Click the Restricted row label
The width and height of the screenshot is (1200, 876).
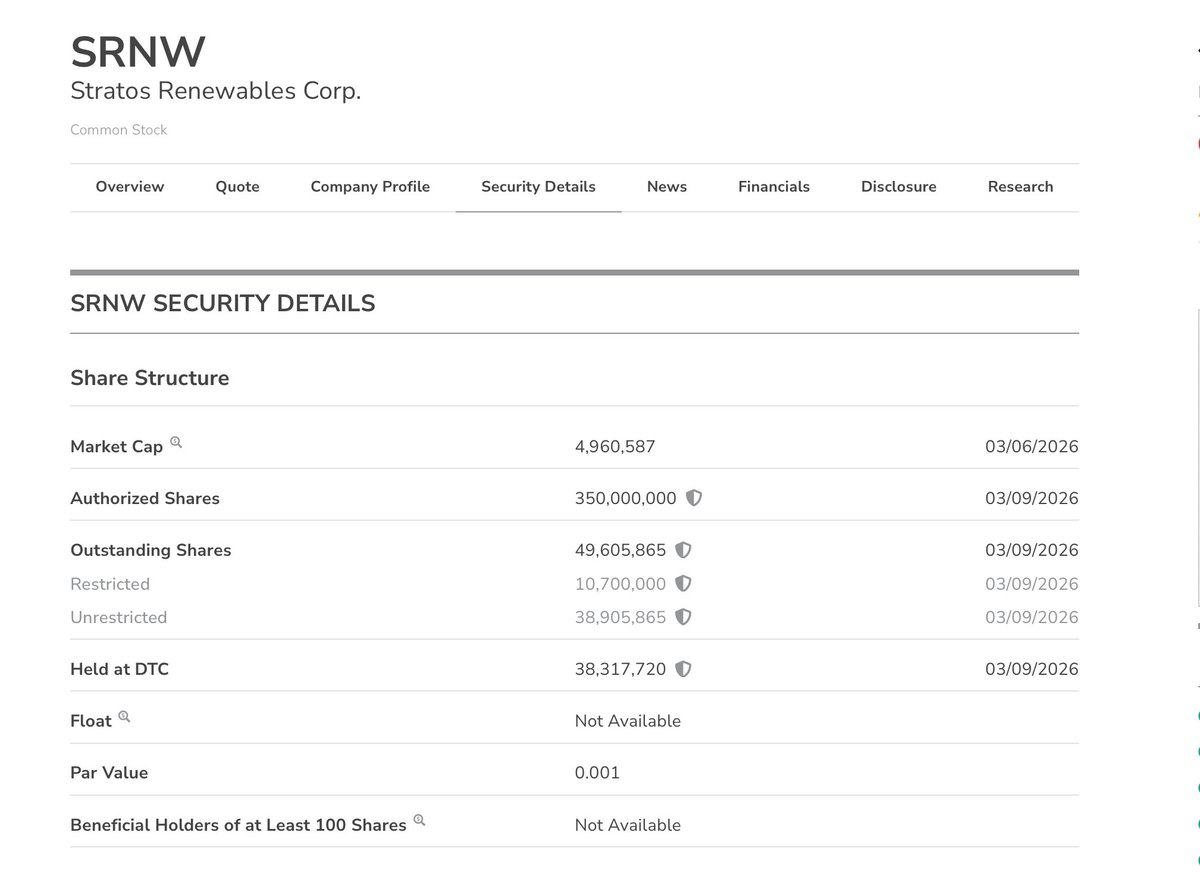coord(110,584)
